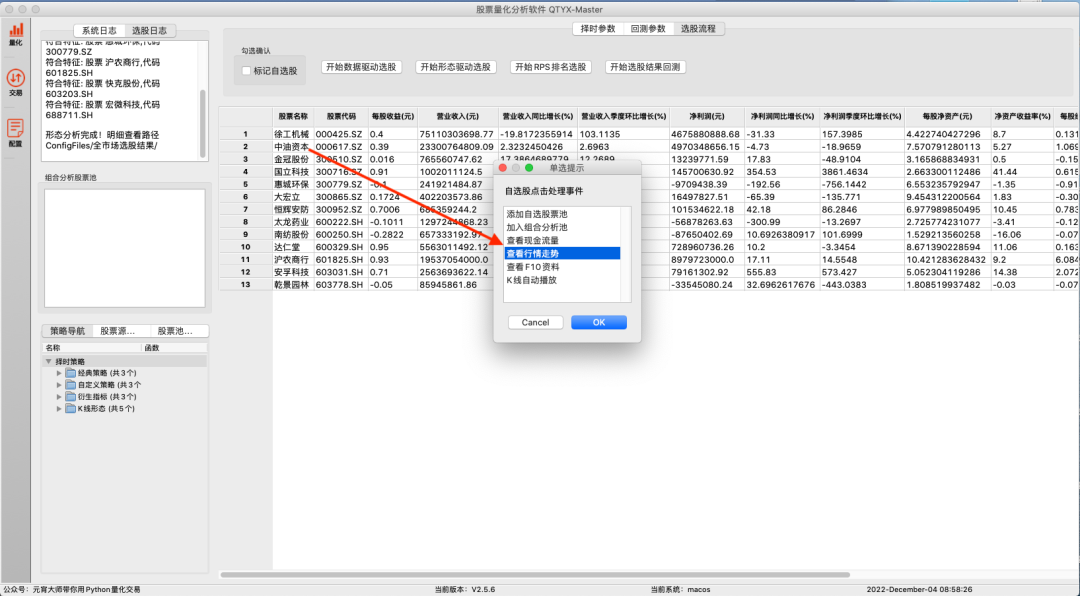This screenshot has width=1080, height=596.
Task: Click folder icon of 经典策略
Action: pos(70,373)
